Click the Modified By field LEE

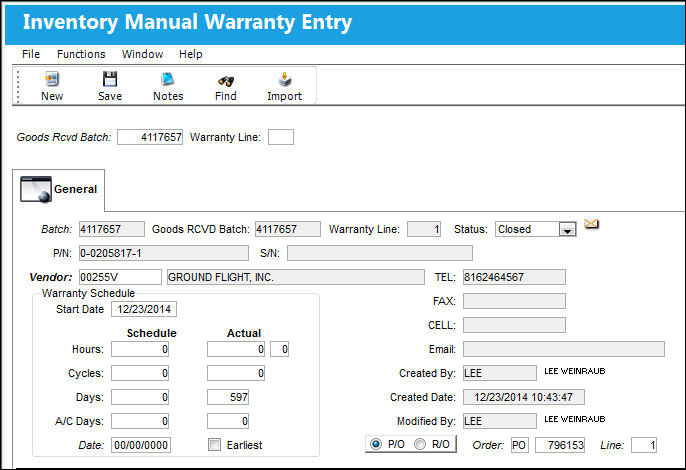(x=500, y=421)
